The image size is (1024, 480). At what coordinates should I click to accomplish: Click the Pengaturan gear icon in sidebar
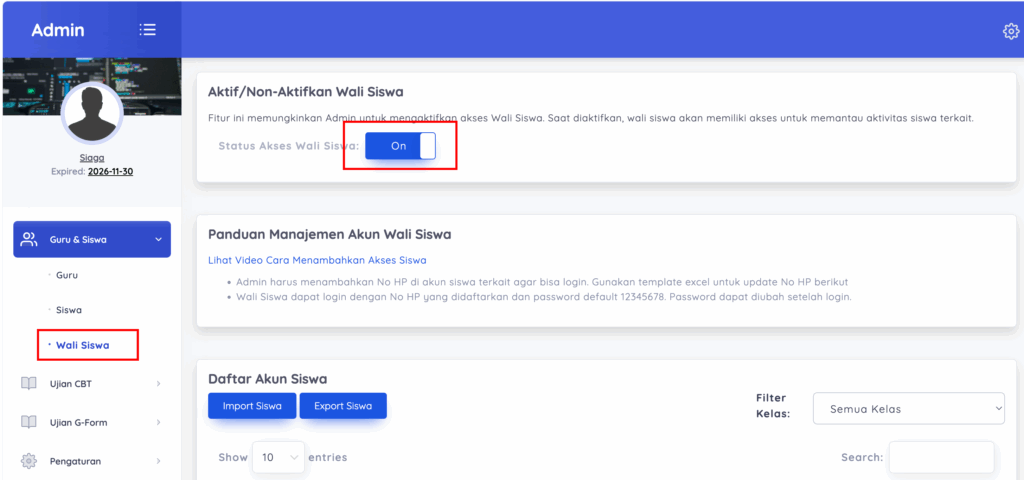point(29,461)
